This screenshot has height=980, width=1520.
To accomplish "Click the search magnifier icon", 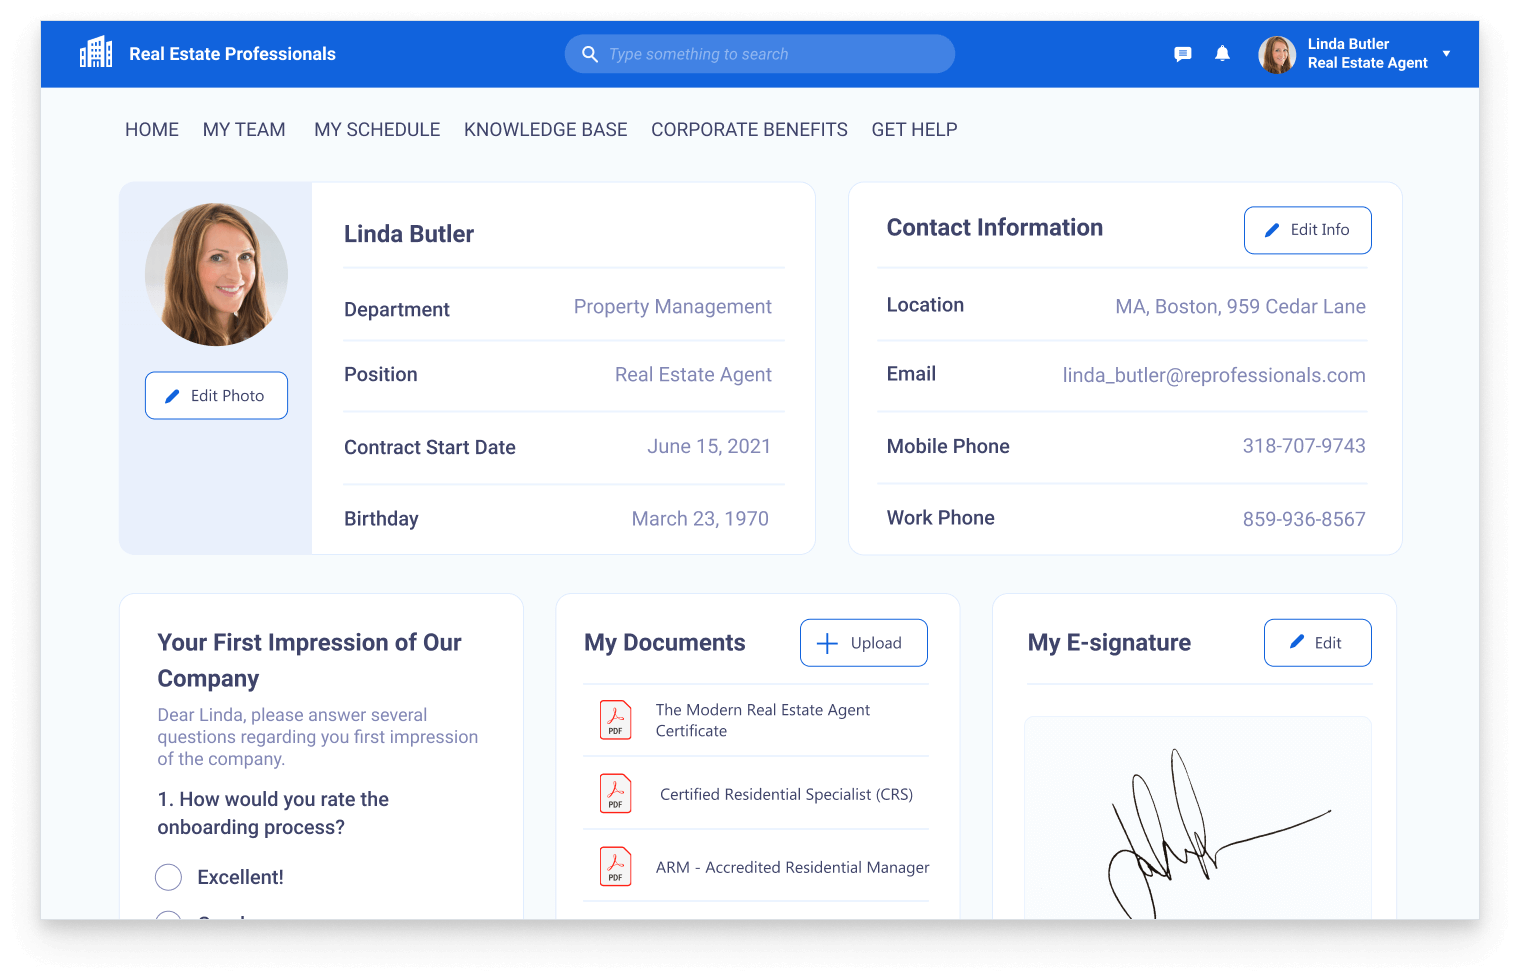I will [x=590, y=54].
